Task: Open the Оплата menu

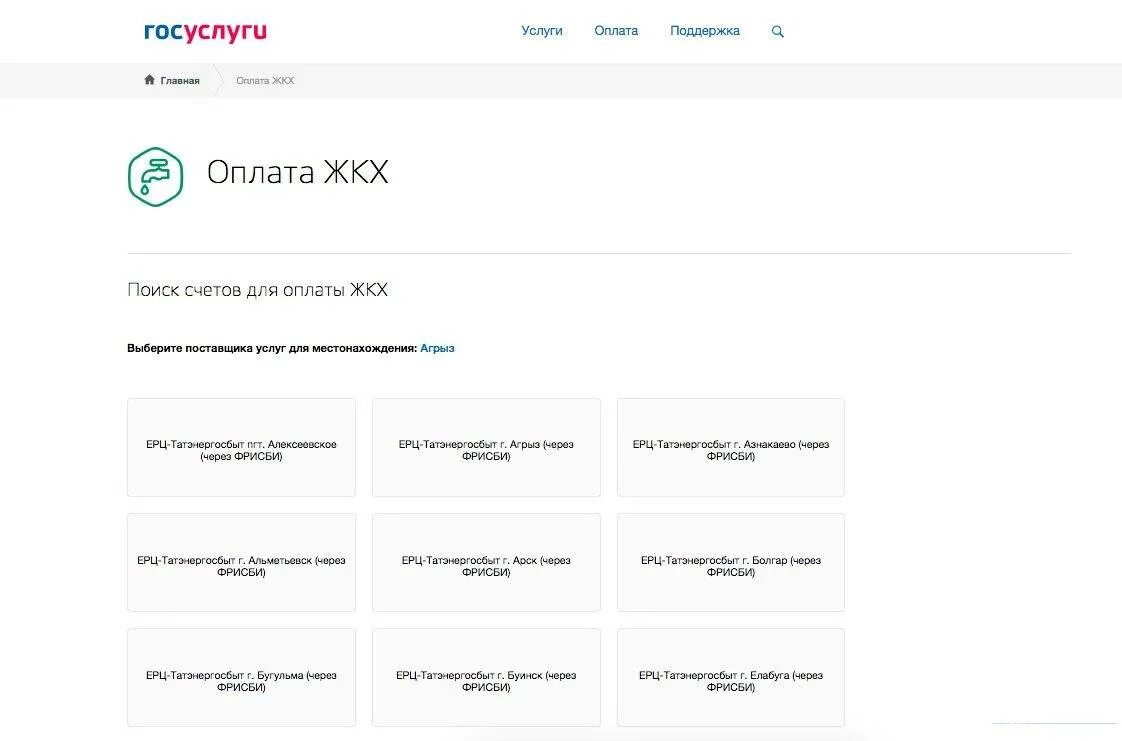Action: click(616, 31)
